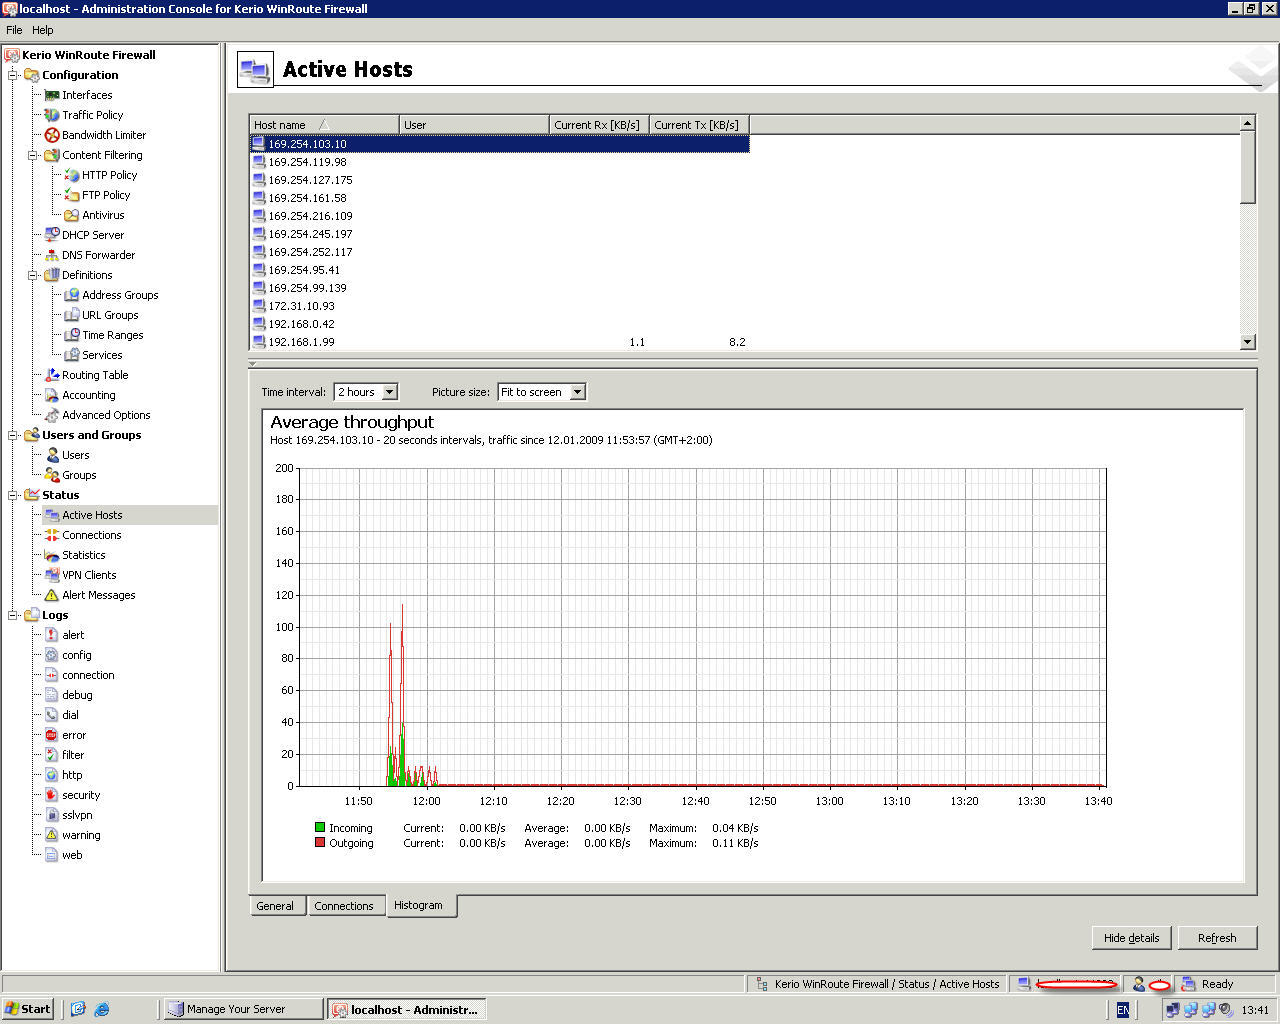Collapse the Content Filtering node

(x=34, y=155)
